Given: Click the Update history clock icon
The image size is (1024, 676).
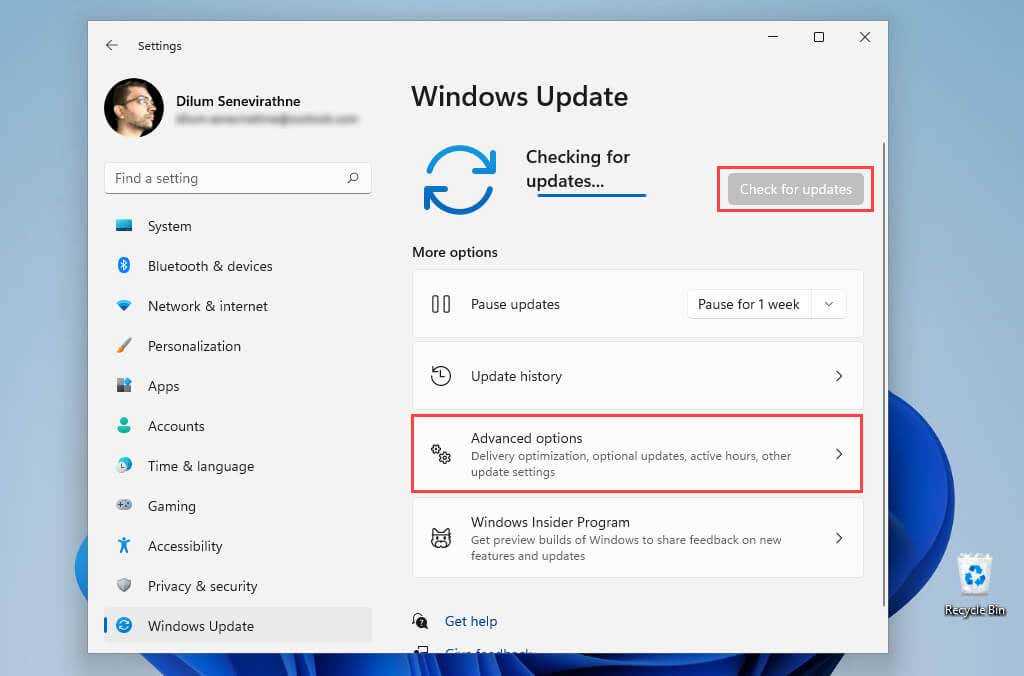Looking at the screenshot, I should tap(441, 376).
